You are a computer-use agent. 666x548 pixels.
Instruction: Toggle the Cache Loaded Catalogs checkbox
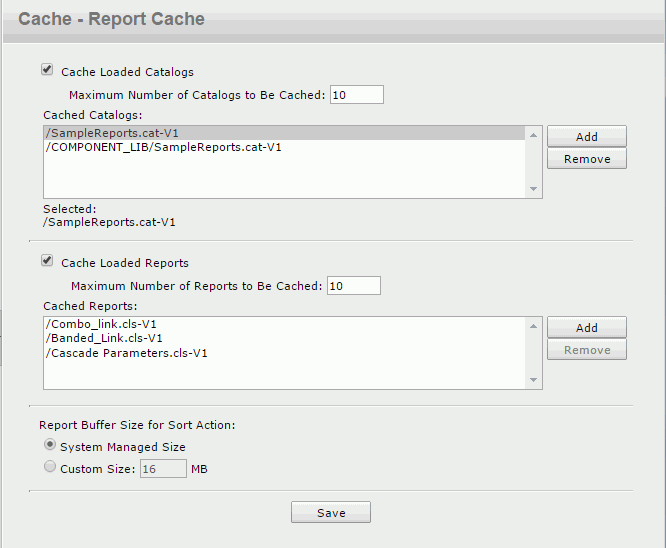[x=47, y=70]
